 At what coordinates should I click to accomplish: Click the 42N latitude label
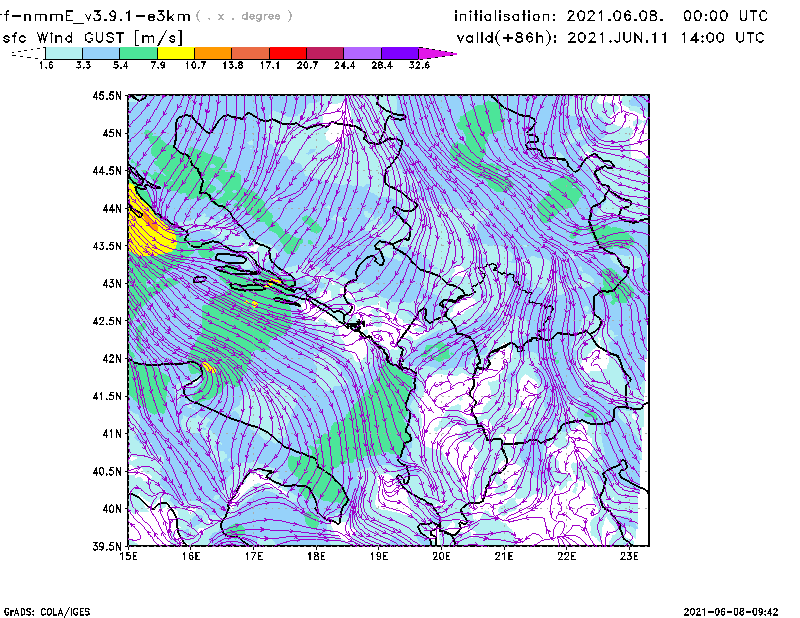pyautogui.click(x=112, y=358)
